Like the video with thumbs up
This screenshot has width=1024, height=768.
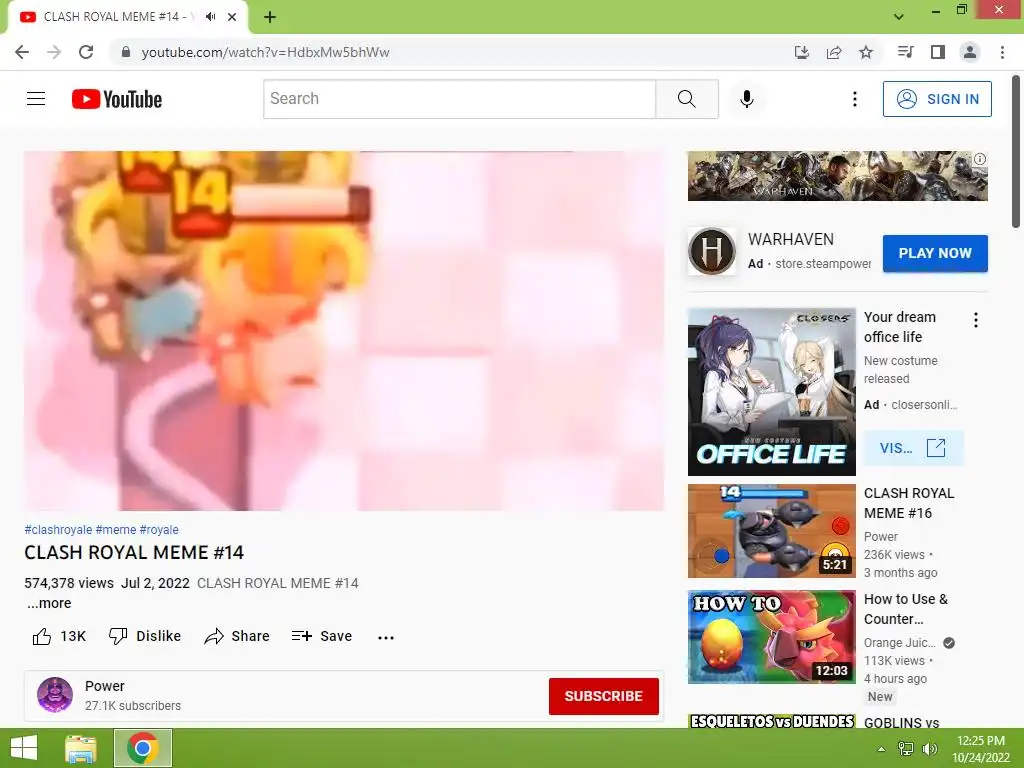(59, 636)
